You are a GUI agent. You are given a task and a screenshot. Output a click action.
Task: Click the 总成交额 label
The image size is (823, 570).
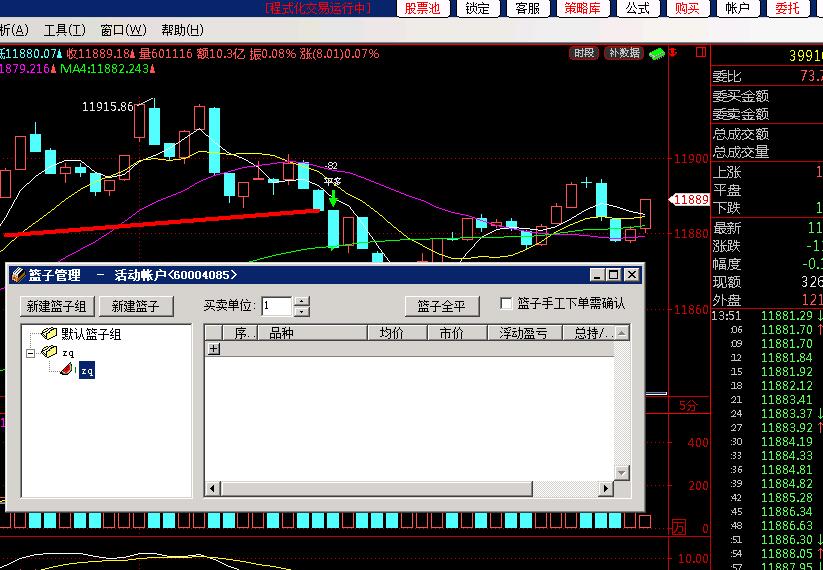[x=741, y=134]
